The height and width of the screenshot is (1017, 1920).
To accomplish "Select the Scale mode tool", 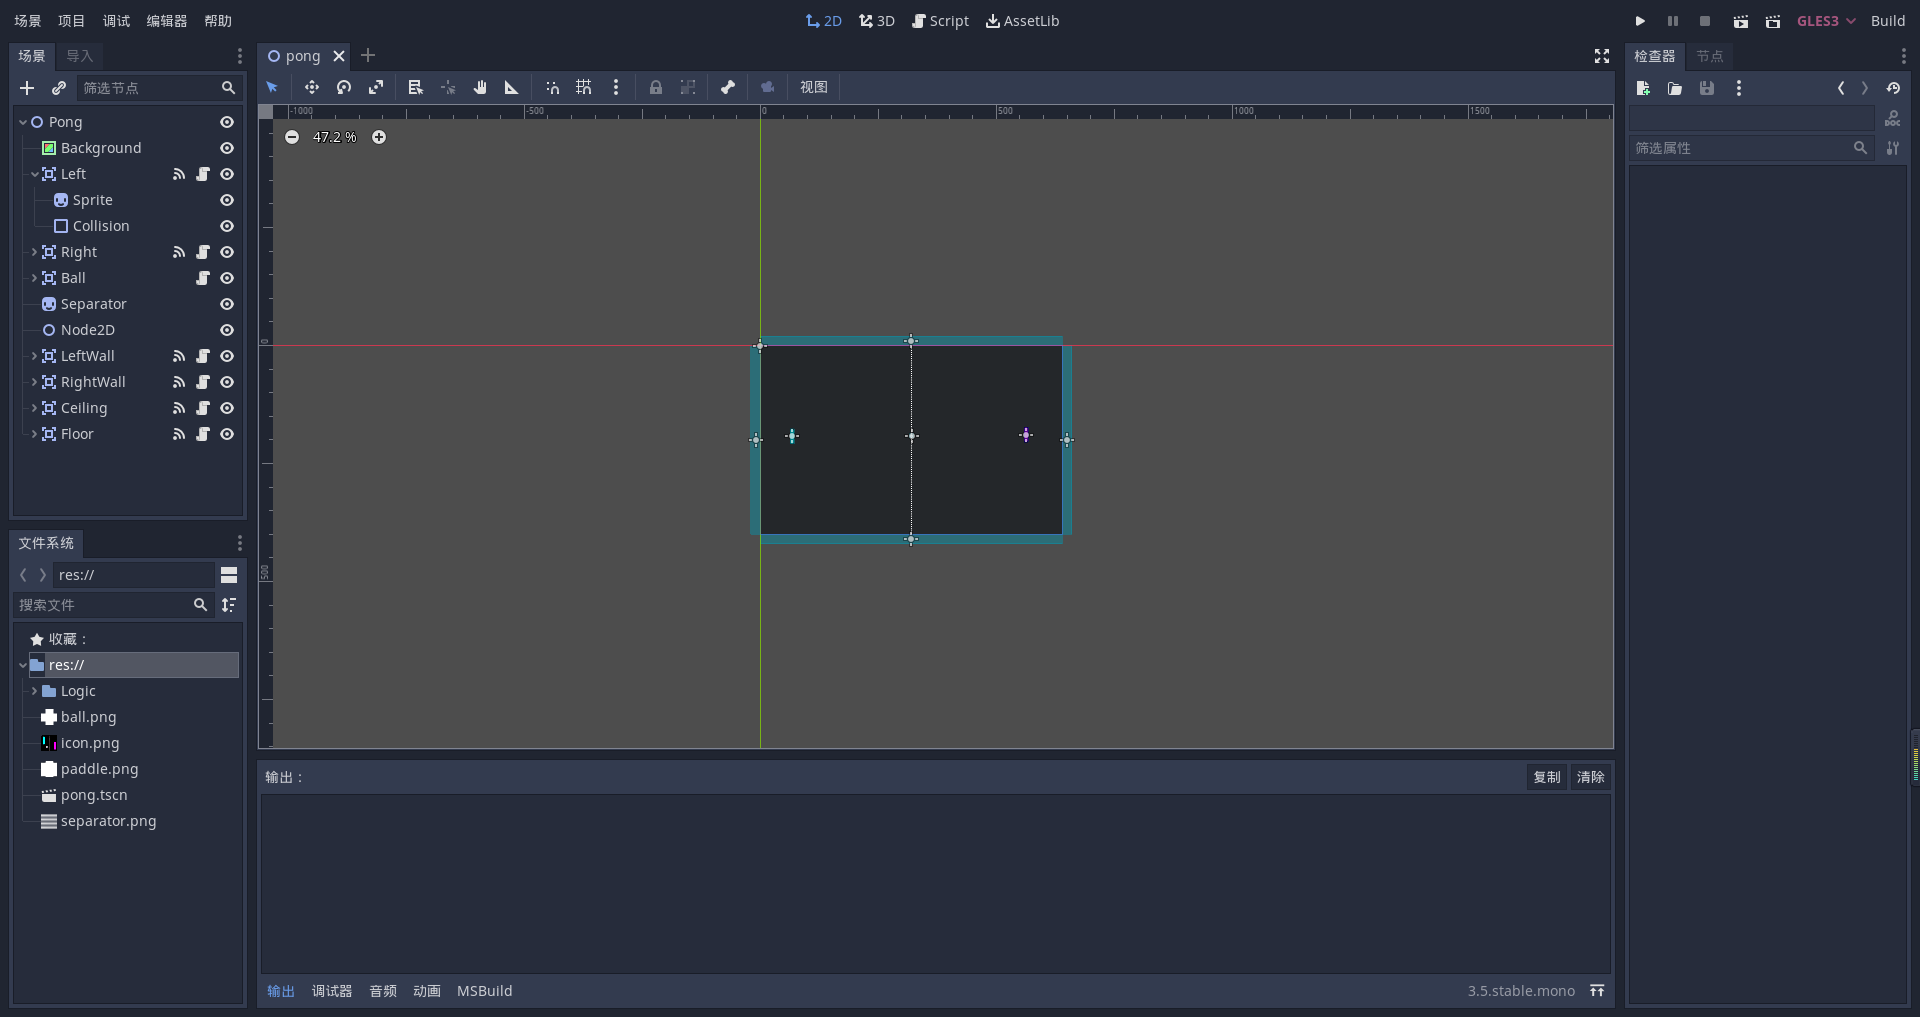I will (x=376, y=88).
